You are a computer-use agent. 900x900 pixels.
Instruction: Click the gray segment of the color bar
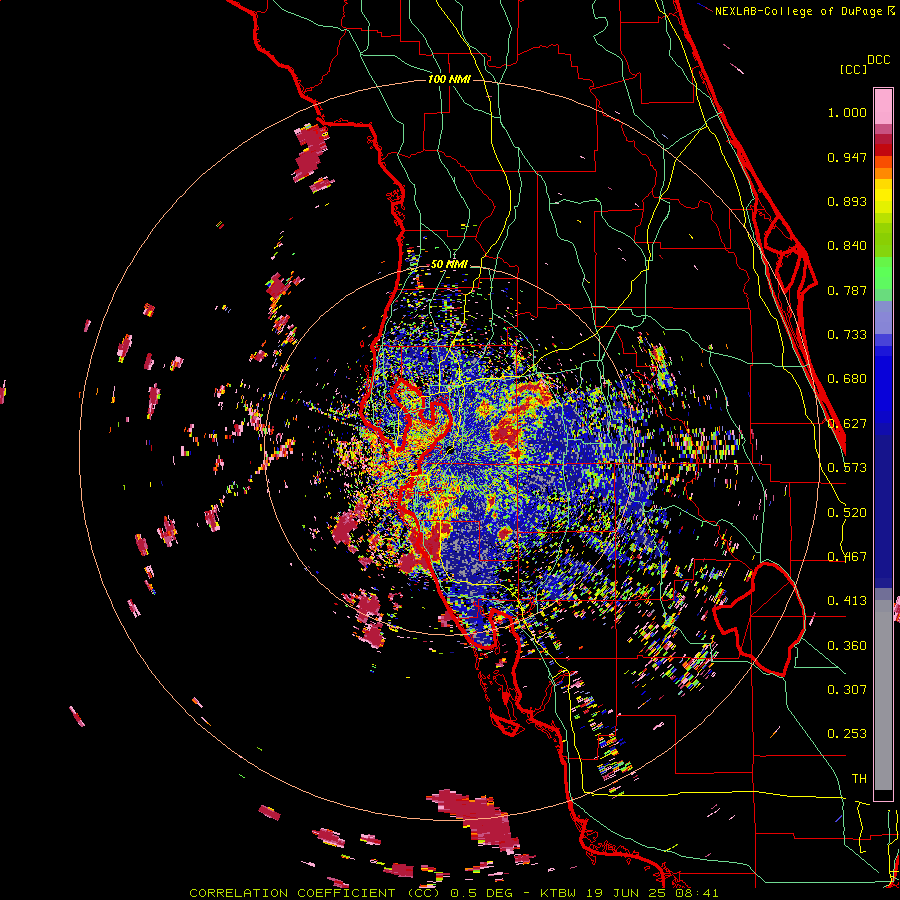(x=883, y=695)
